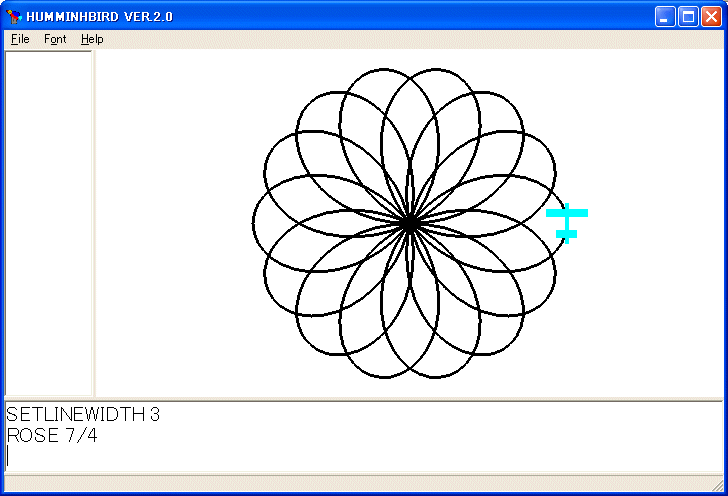This screenshot has height=496, width=728.
Task: Minimize the Humminhbird window
Action: tap(665, 17)
